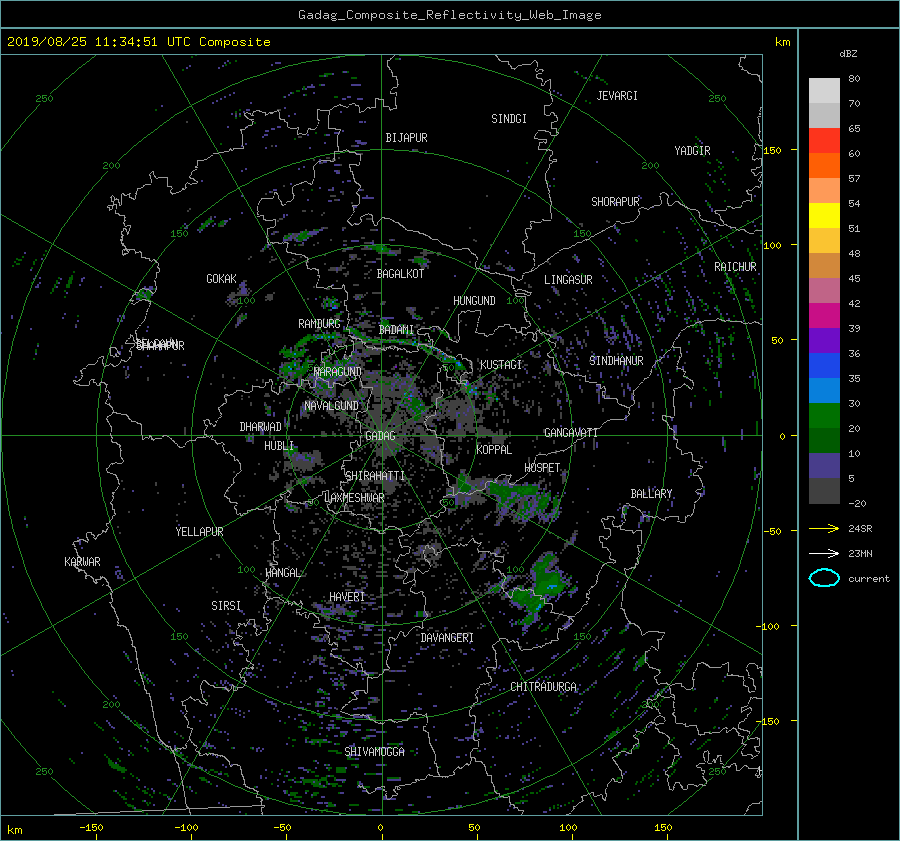
Task: Click the '-20' value in the dBZ legend
Action: (x=857, y=503)
